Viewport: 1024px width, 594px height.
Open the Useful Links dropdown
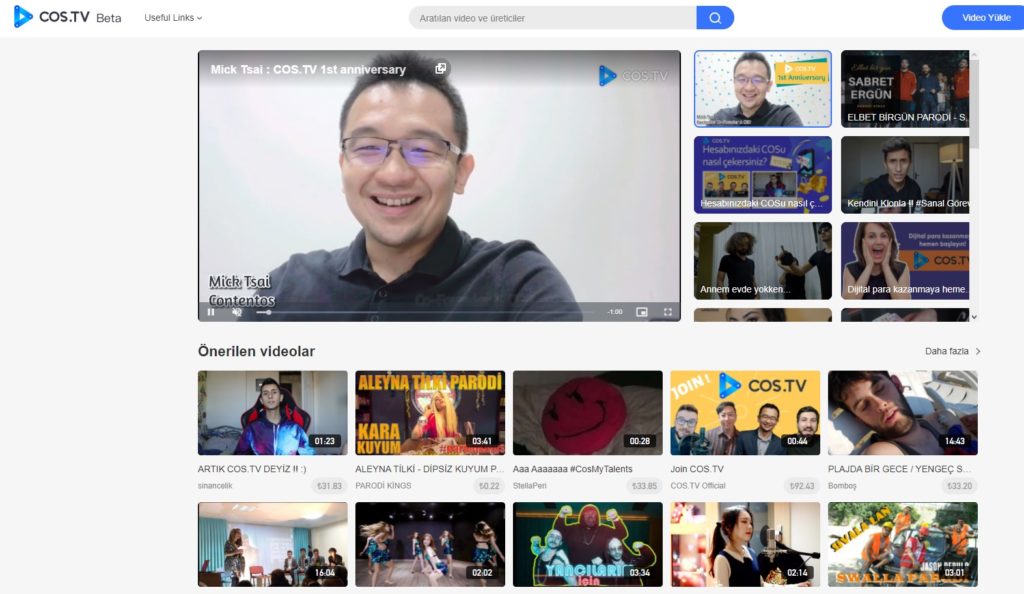point(173,18)
